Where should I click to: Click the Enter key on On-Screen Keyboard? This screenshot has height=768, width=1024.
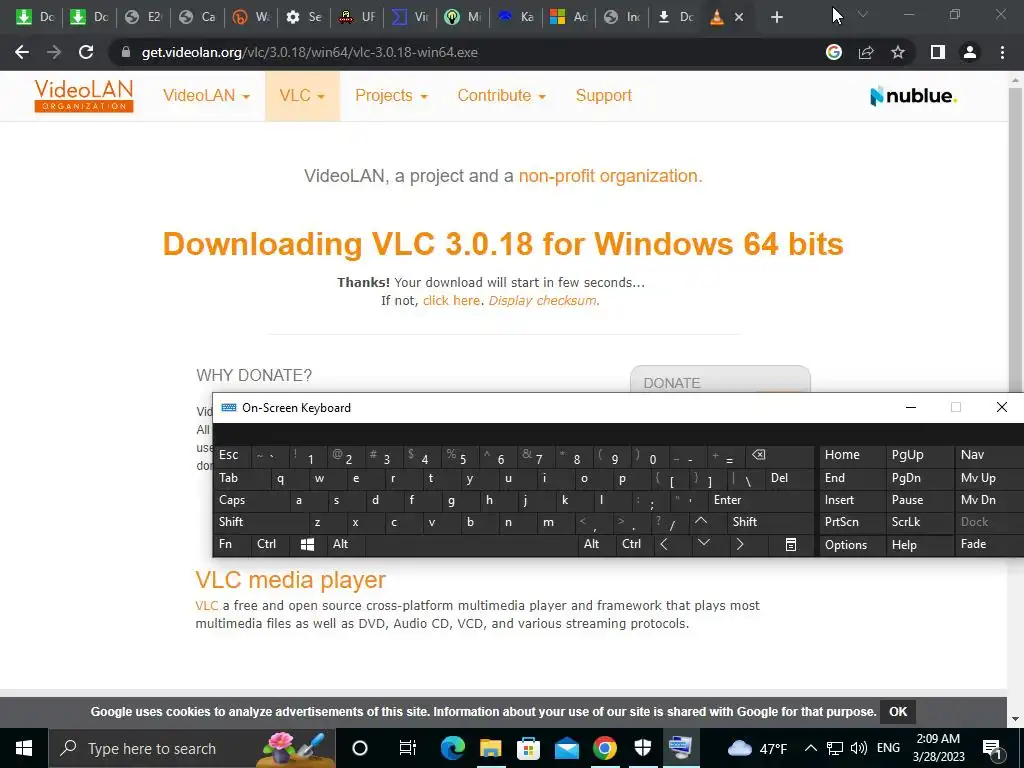(x=759, y=500)
